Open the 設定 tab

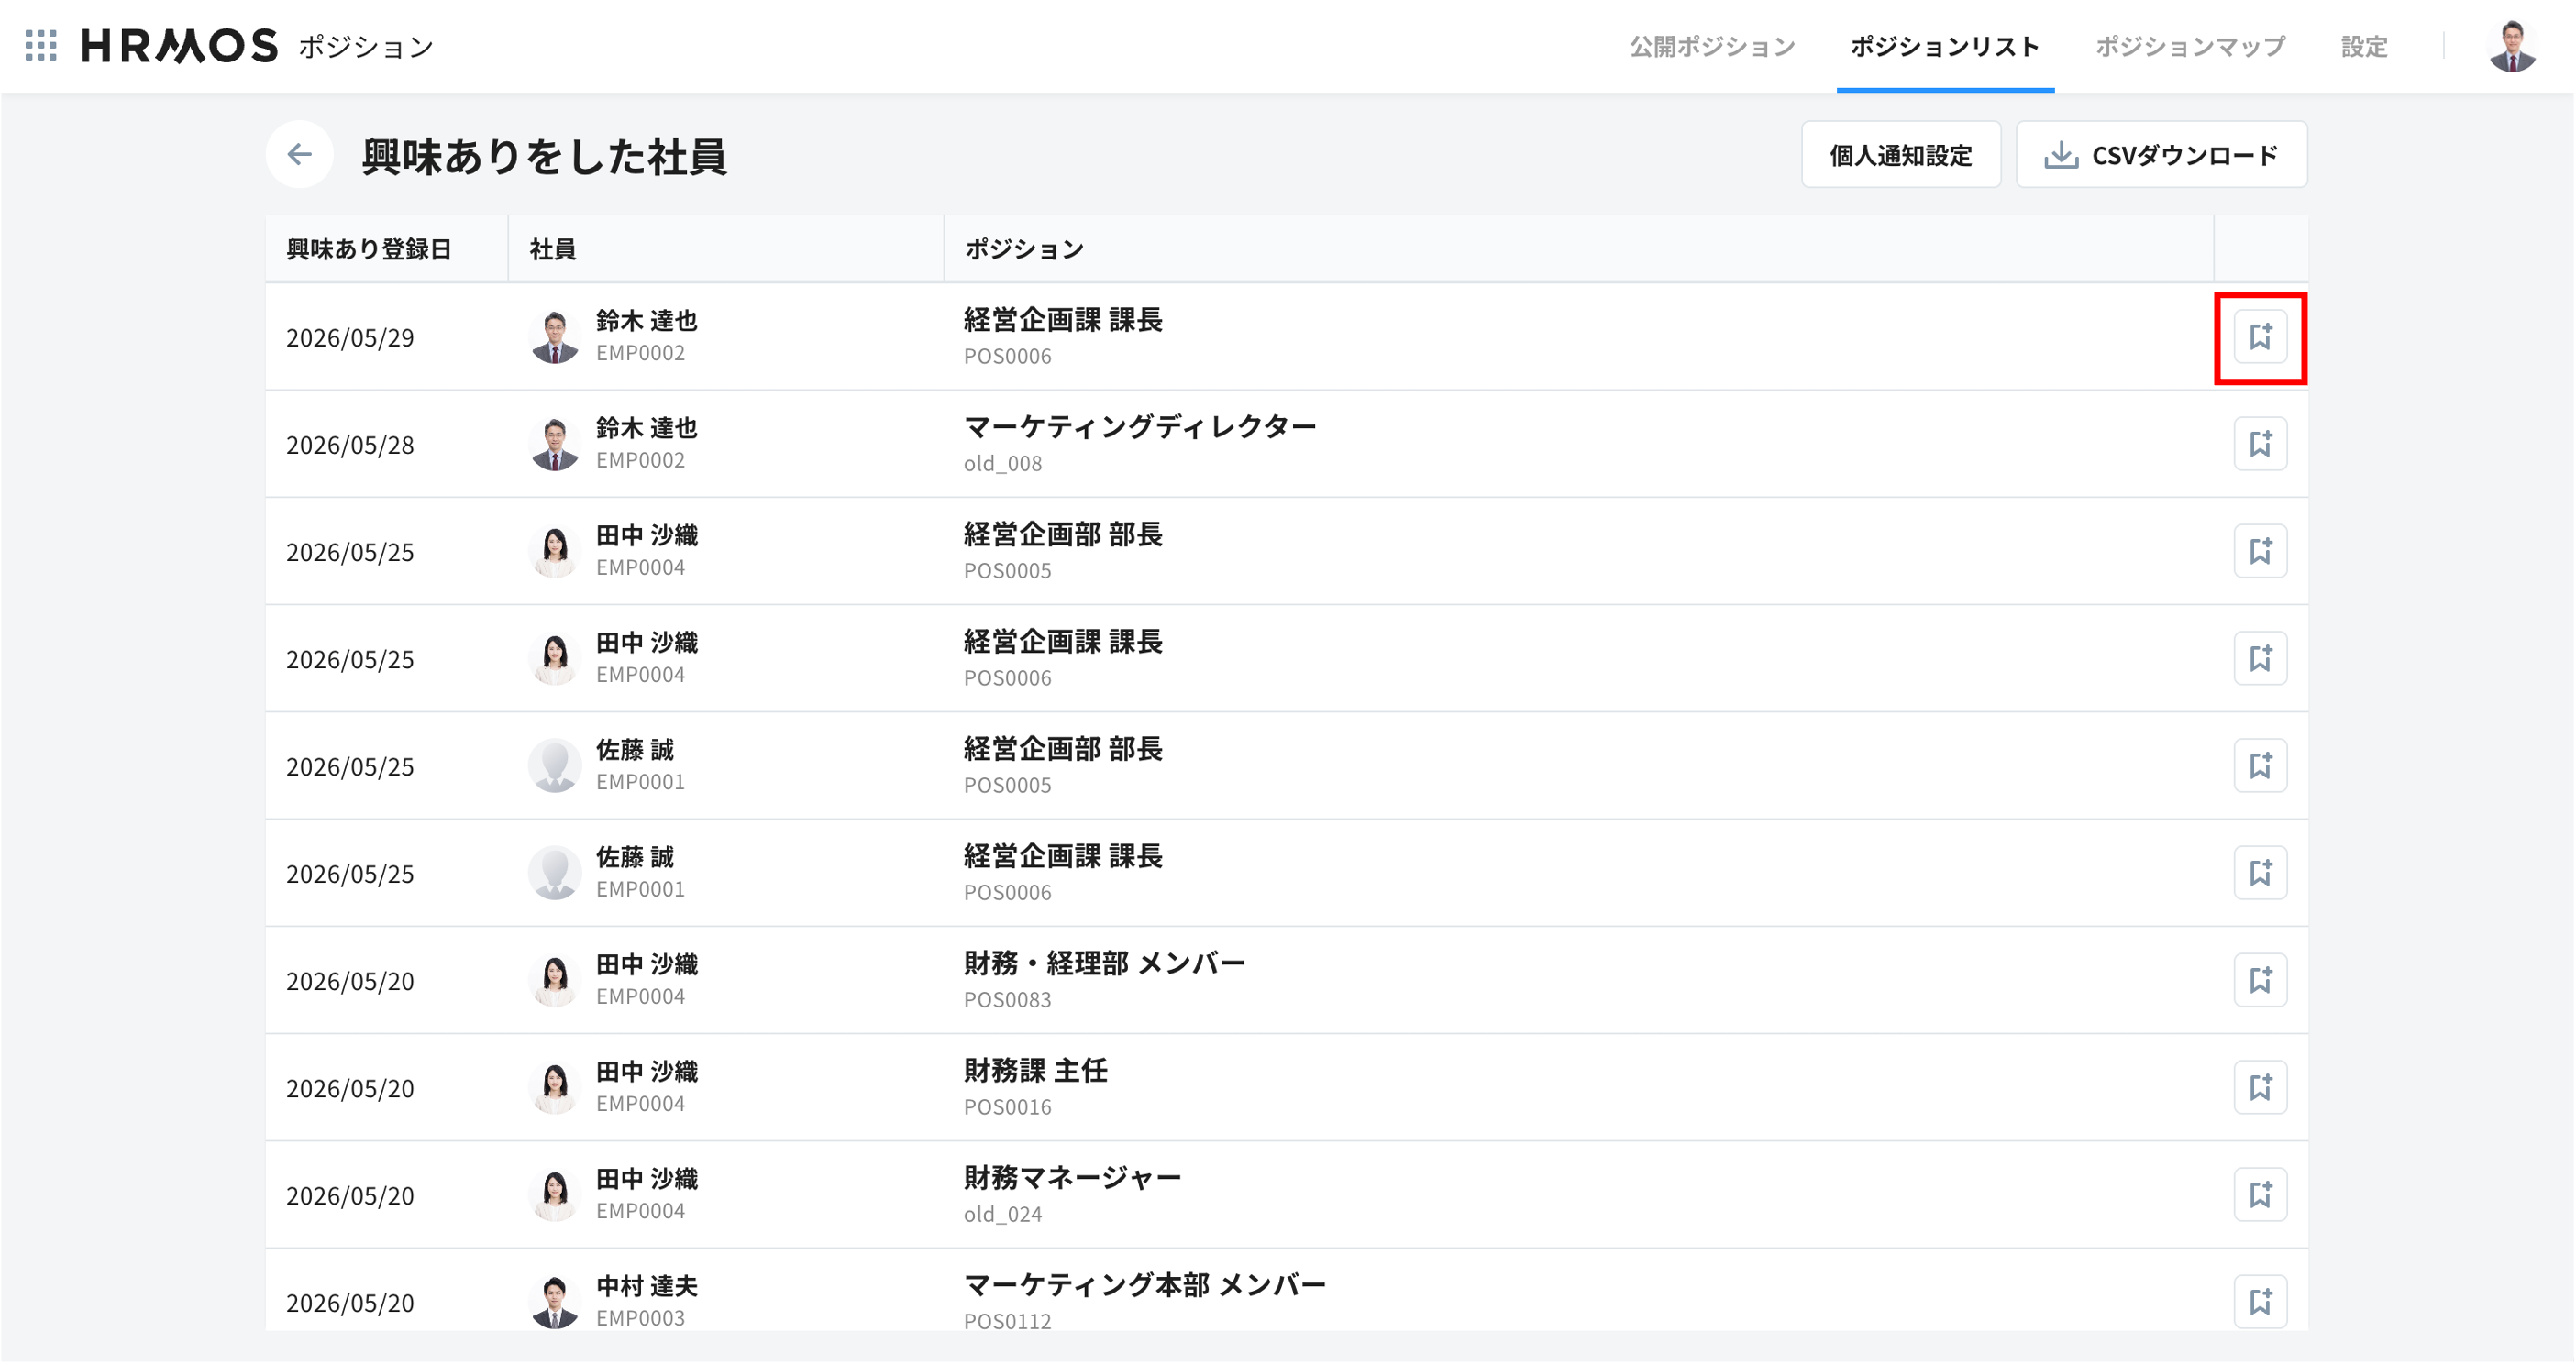(2364, 46)
